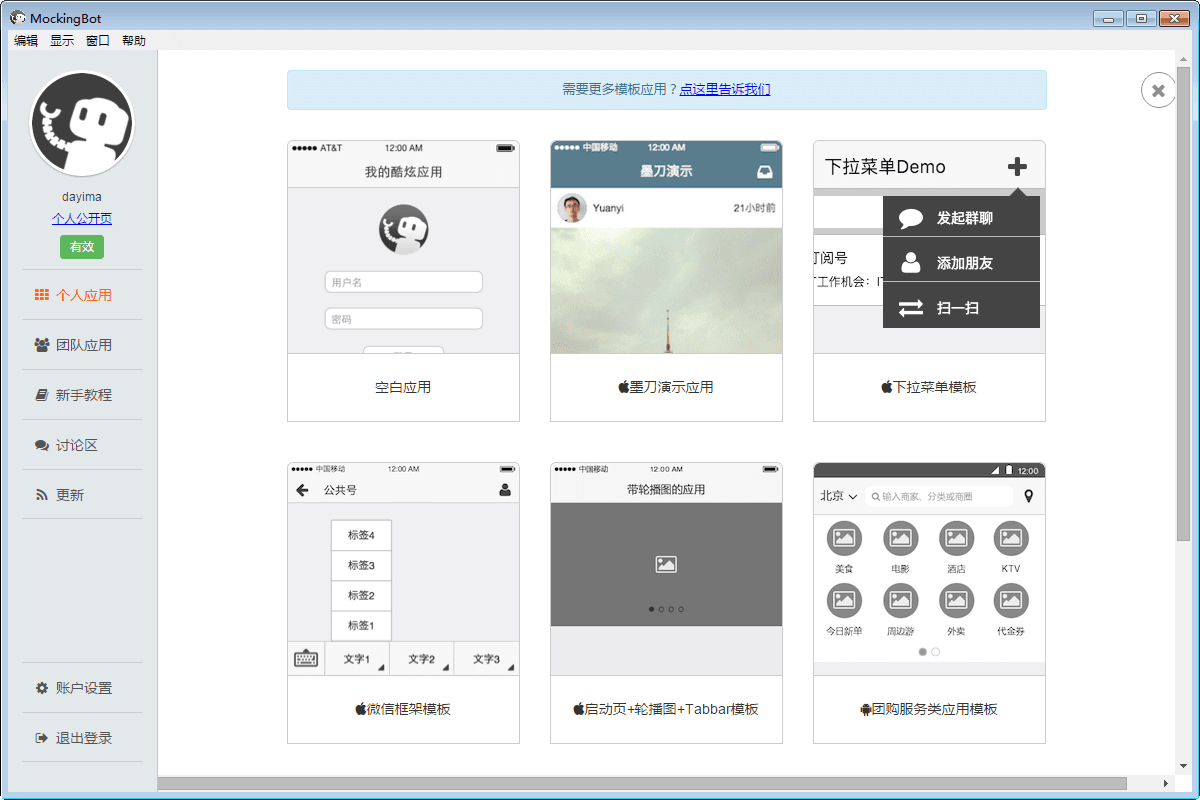Viewport: 1200px width, 800px height.
Task: Expand the 文字1 tab menu
Action: pos(357,659)
